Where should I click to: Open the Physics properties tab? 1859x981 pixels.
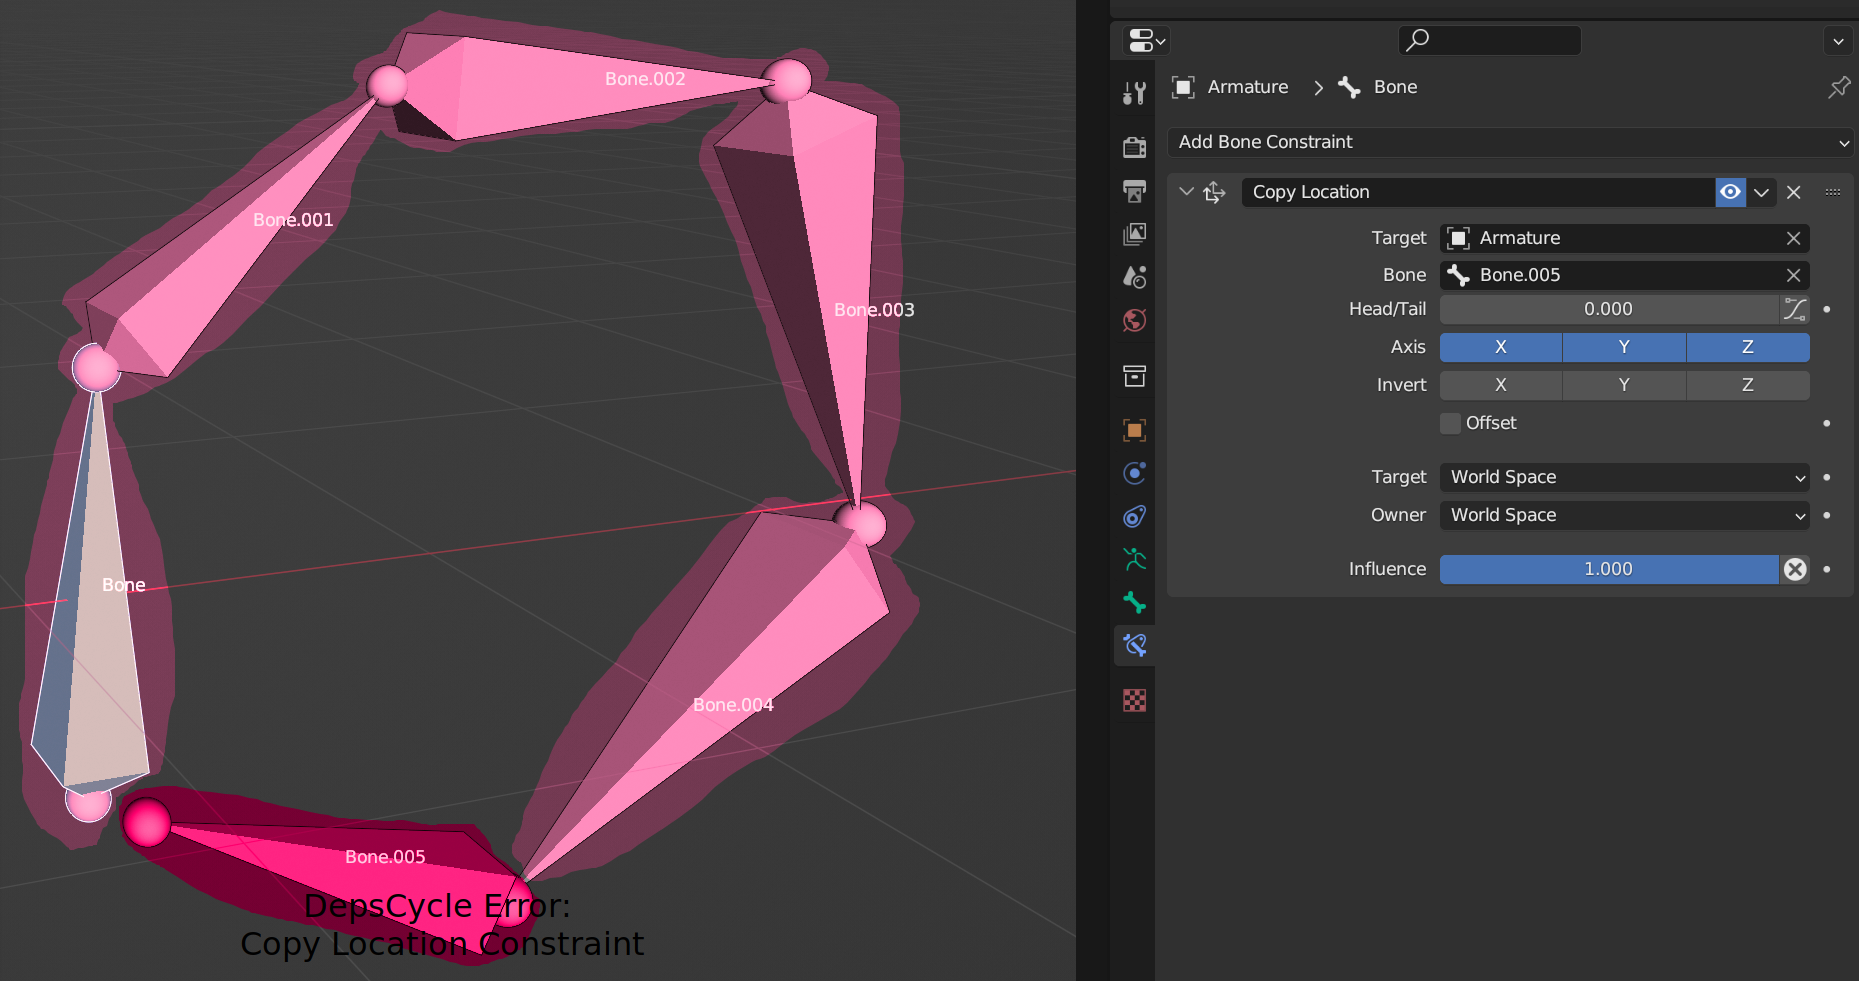[x=1134, y=473]
